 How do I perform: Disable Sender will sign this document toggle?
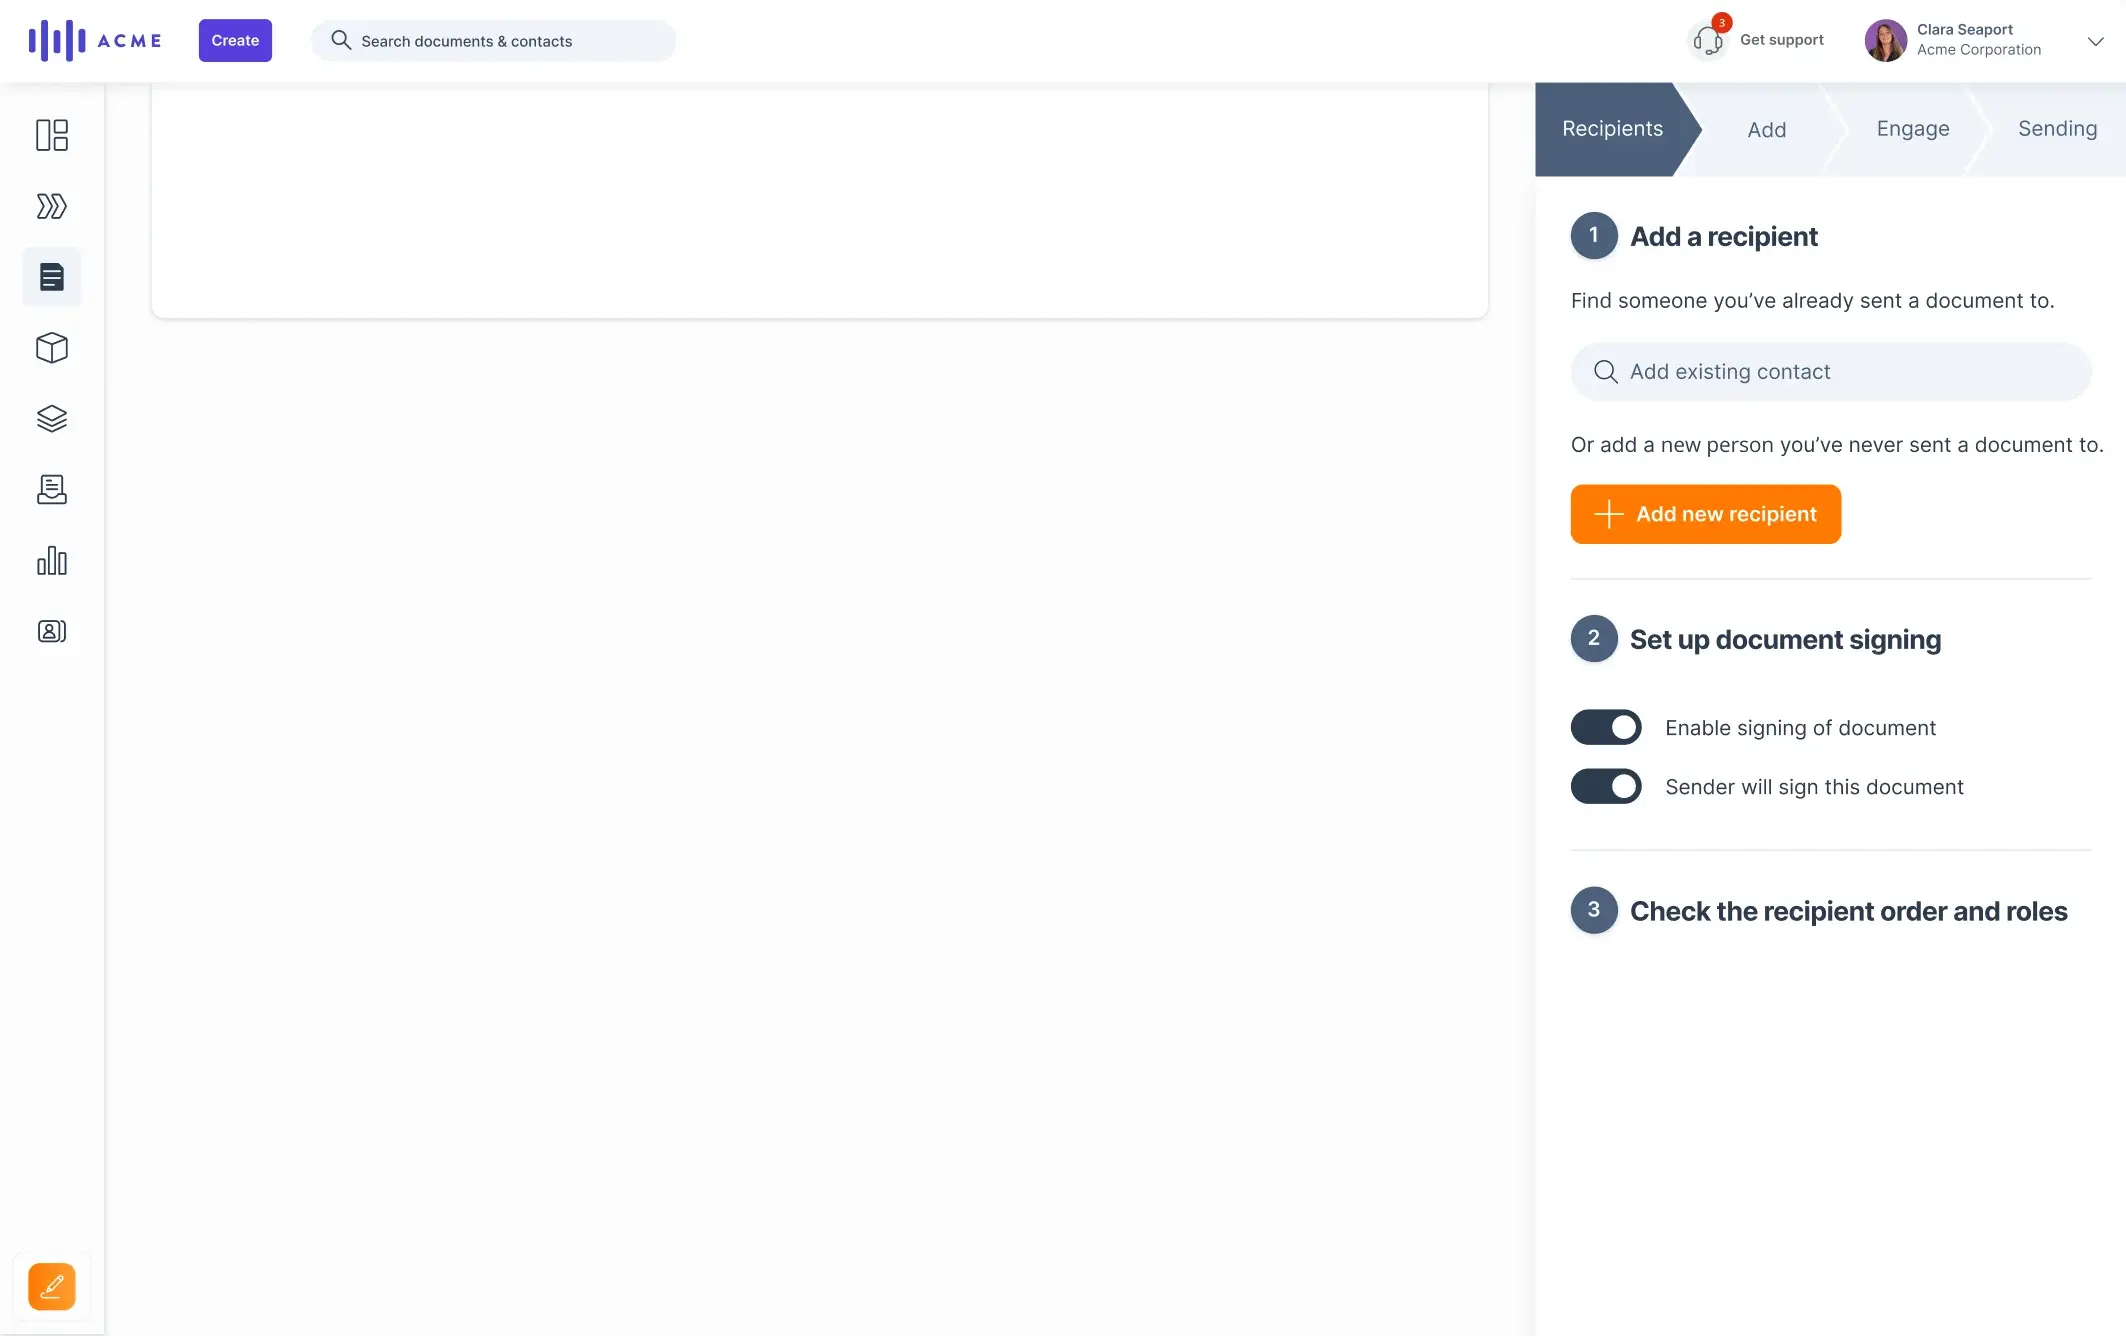(1606, 787)
